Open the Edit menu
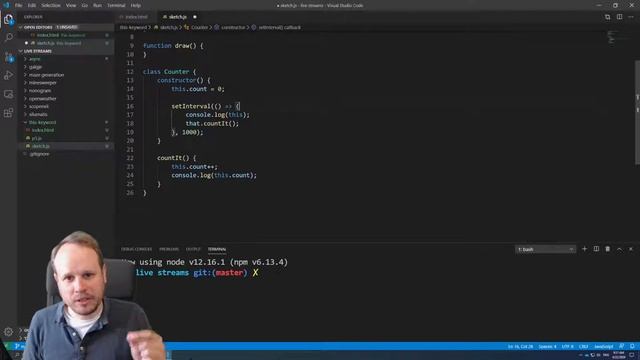Screen dimensions: 640x360 pos(32,5)
